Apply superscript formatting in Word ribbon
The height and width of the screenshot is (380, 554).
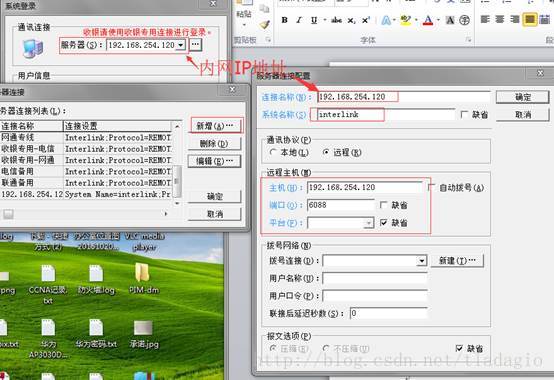(366, 20)
